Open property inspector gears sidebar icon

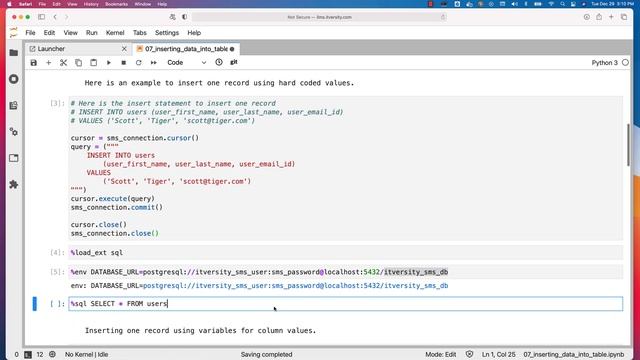point(13,132)
